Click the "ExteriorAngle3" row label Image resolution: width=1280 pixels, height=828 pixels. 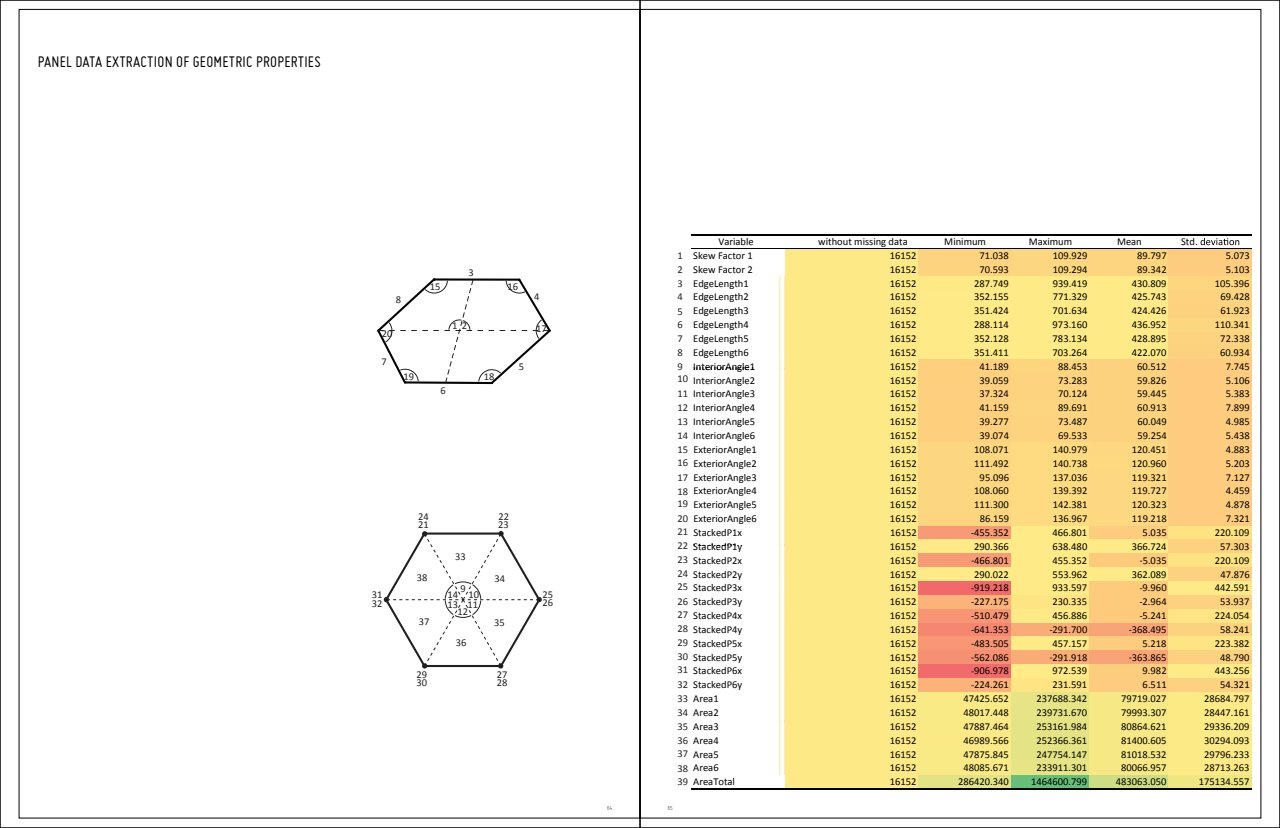[725, 478]
